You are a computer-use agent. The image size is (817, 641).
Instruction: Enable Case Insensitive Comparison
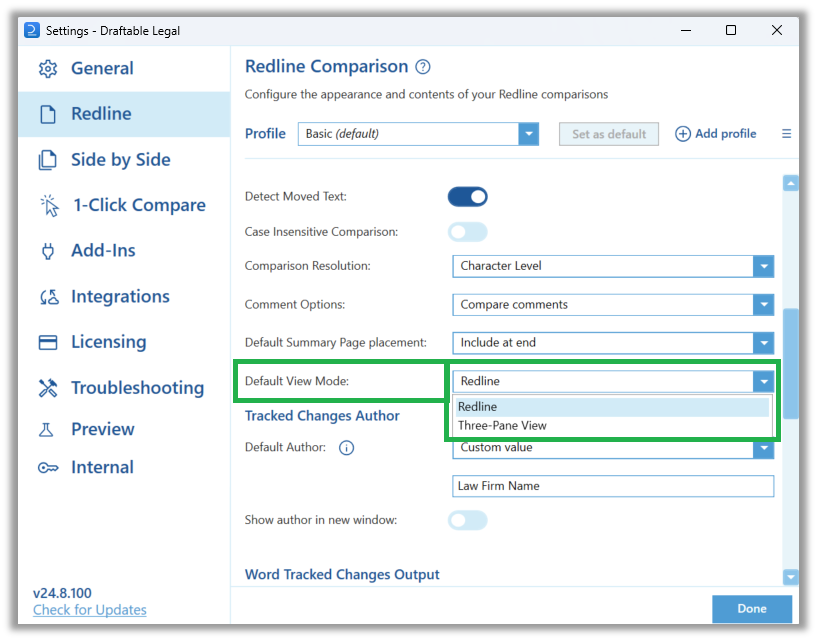pos(467,231)
